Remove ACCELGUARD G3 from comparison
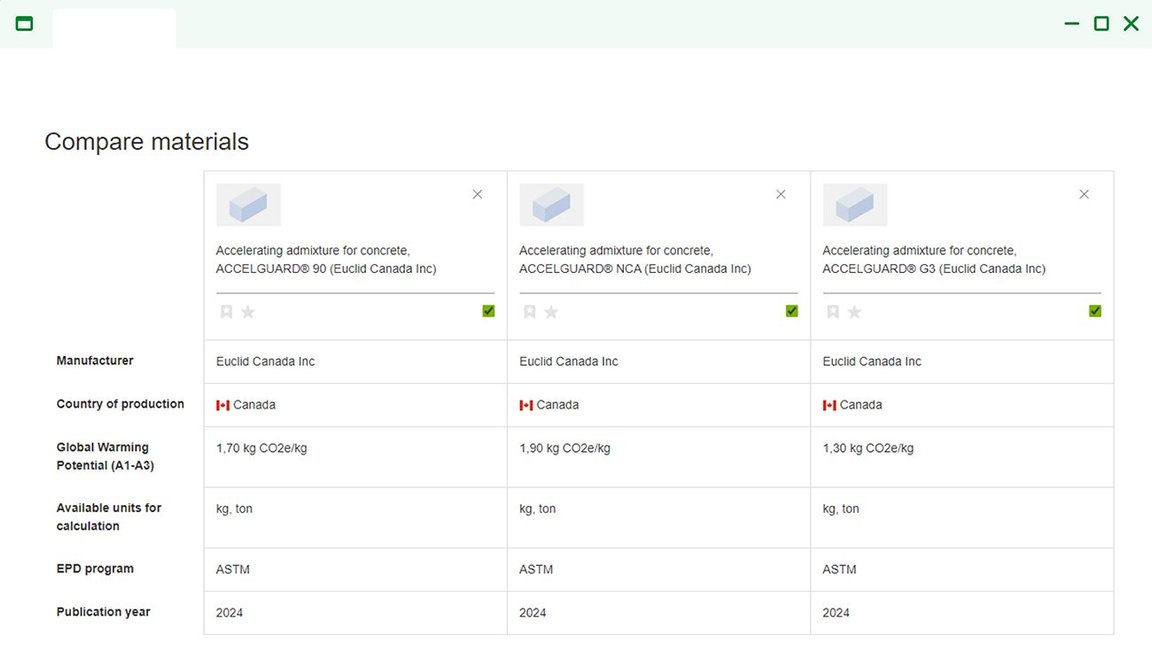1152x668 pixels. pyautogui.click(x=1084, y=194)
